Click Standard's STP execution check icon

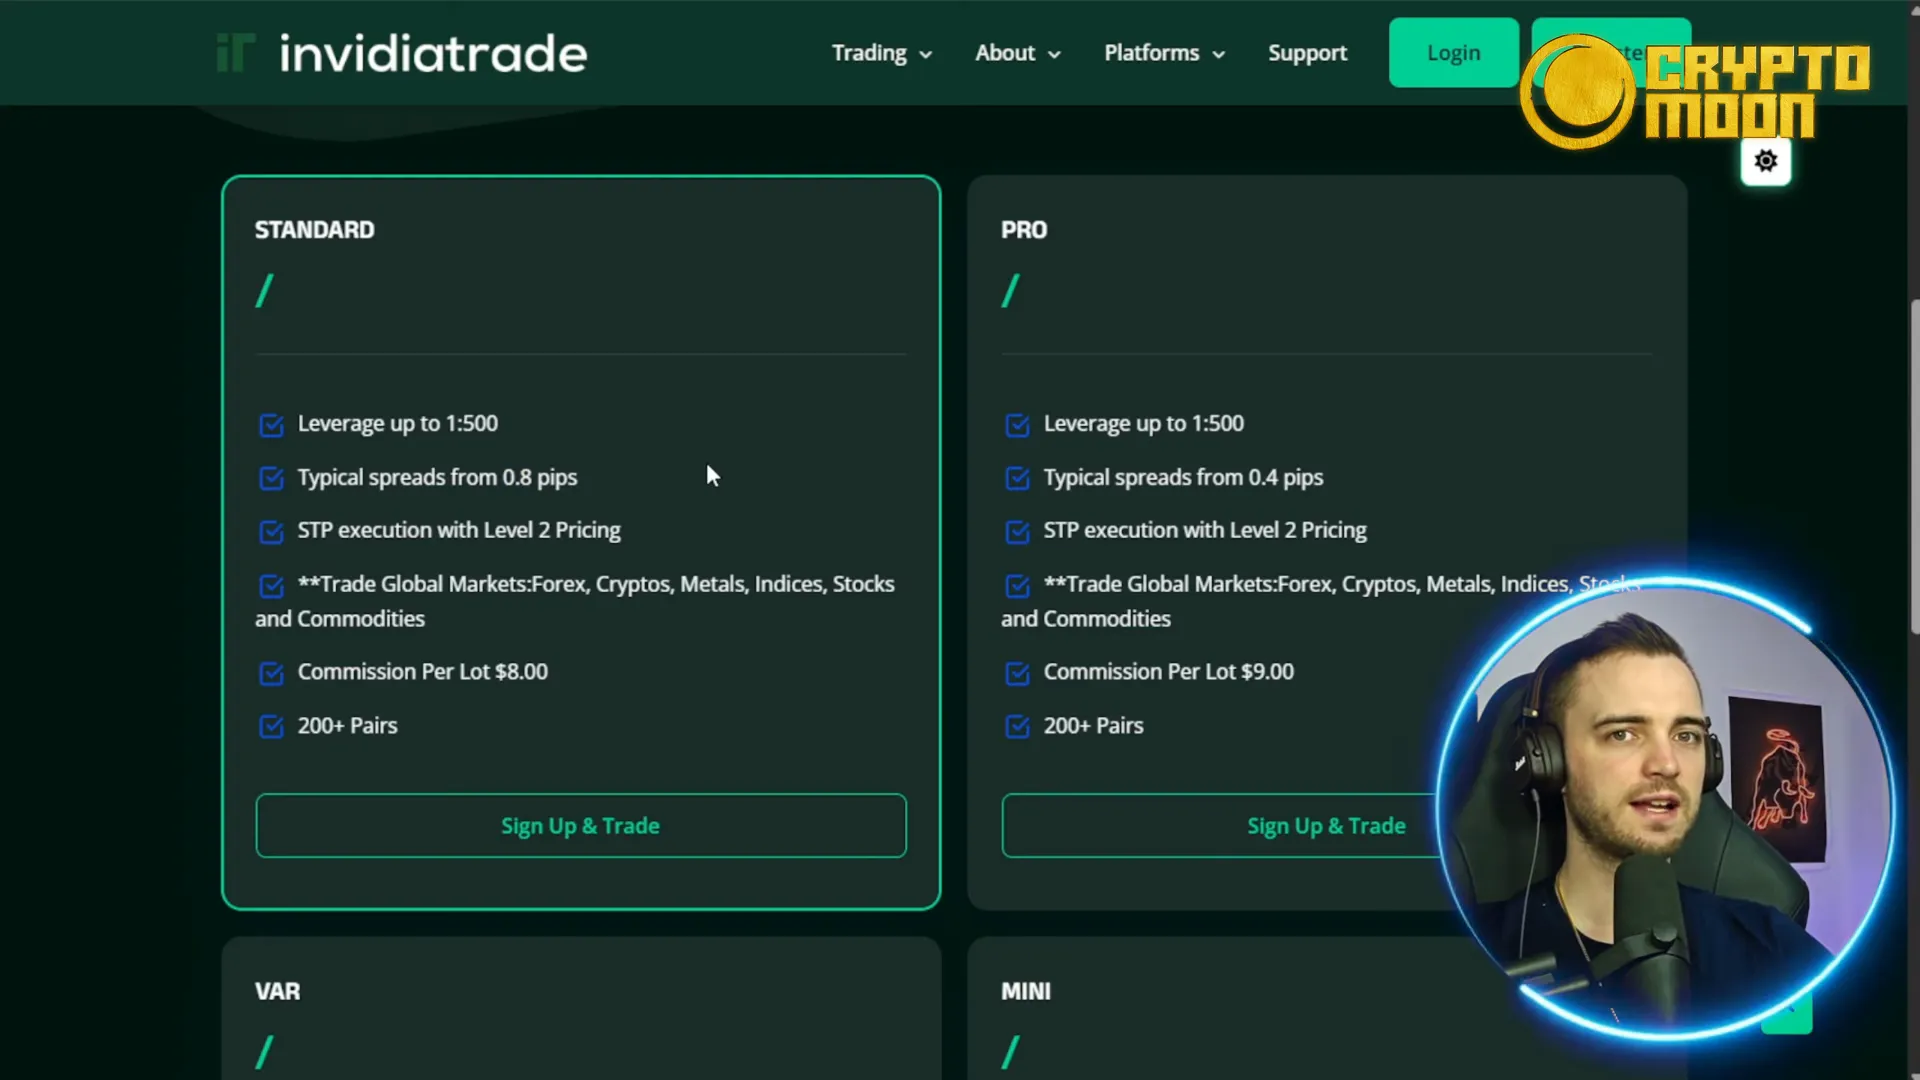[x=271, y=531]
